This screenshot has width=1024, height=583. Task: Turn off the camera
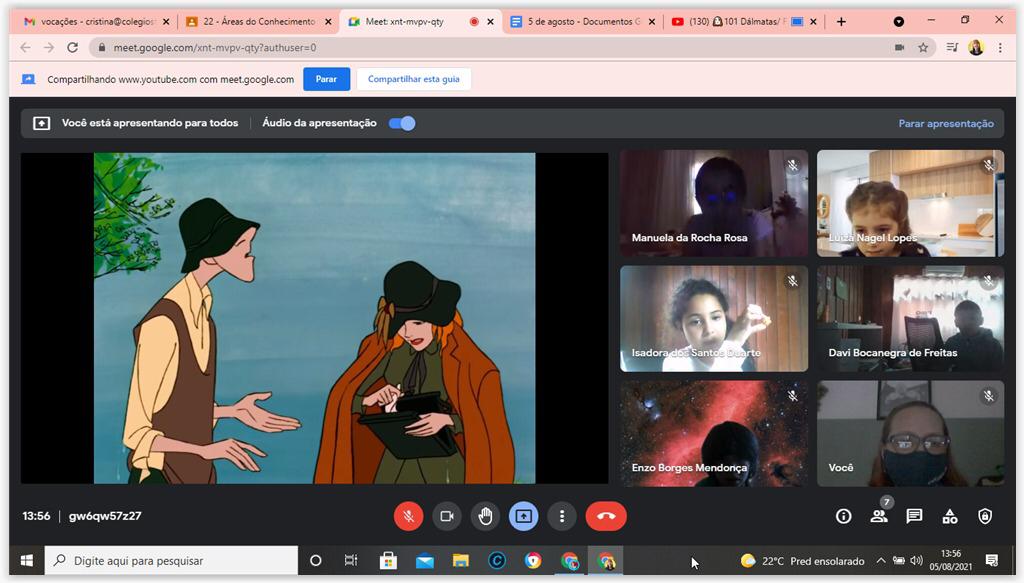click(x=447, y=516)
